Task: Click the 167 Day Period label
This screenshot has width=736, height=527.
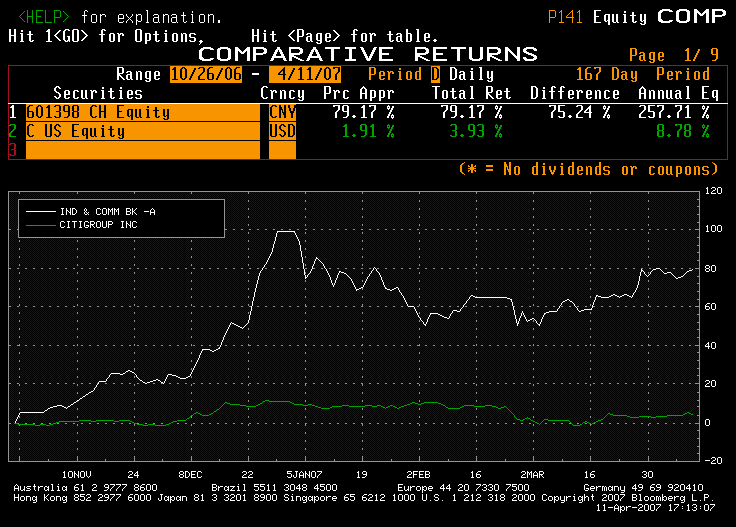Action: pos(643,74)
